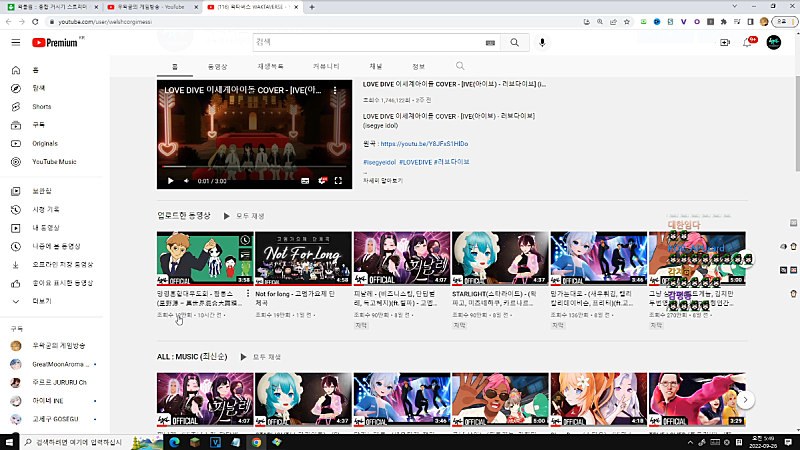Switch to the channel Playlists tab

coord(270,67)
